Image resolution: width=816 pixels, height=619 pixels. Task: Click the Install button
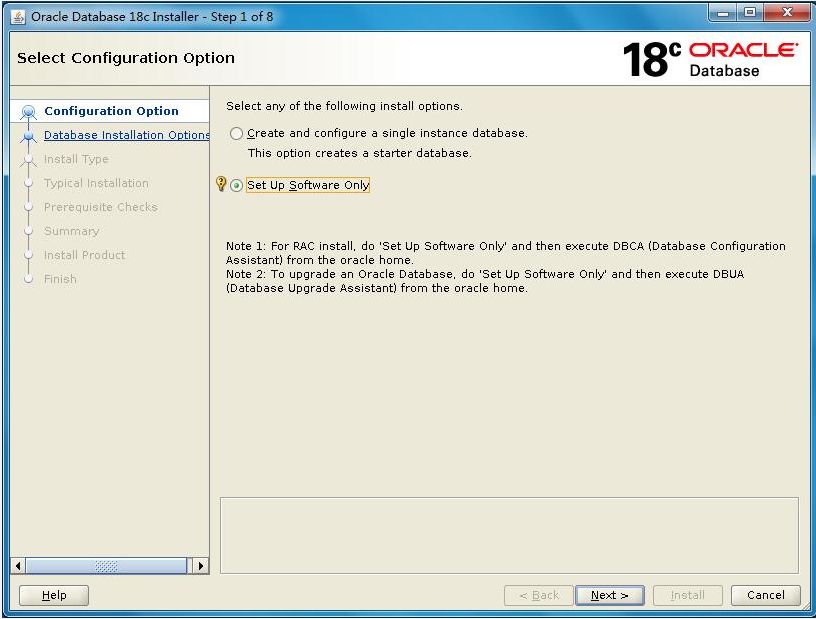coord(687,595)
